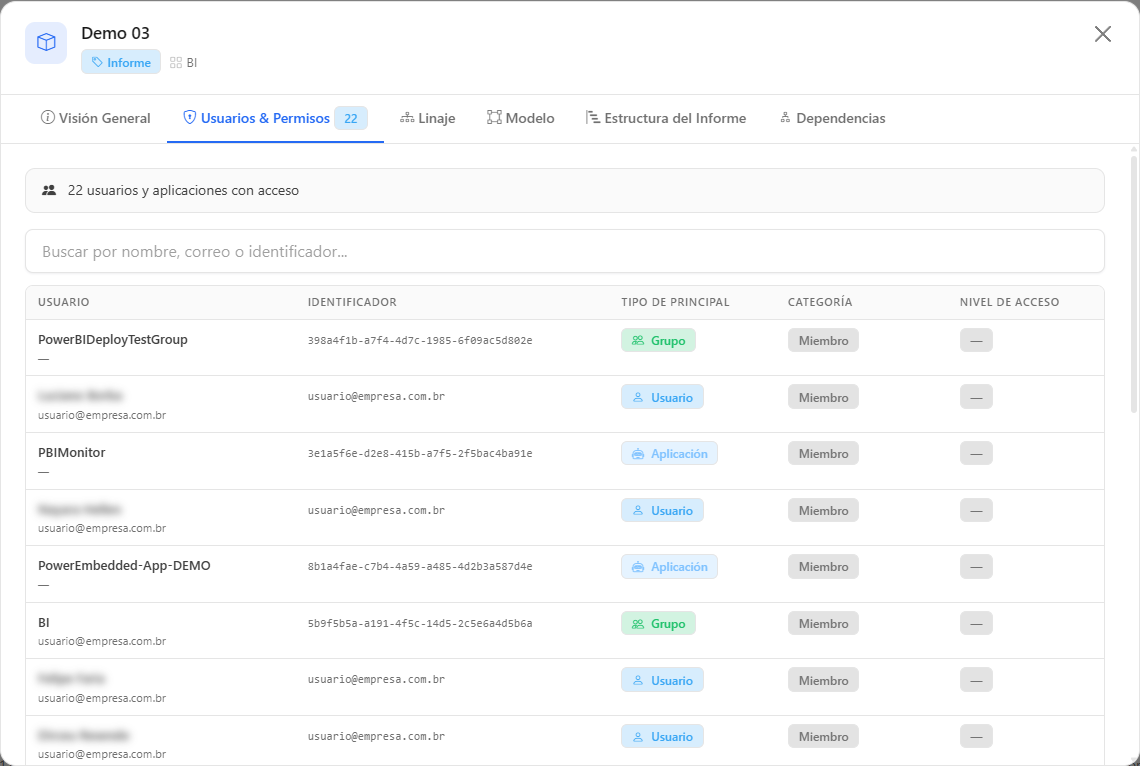The width and height of the screenshot is (1140, 766).
Task: Click the IDENTIFICADOR column header
Action: coord(352,302)
